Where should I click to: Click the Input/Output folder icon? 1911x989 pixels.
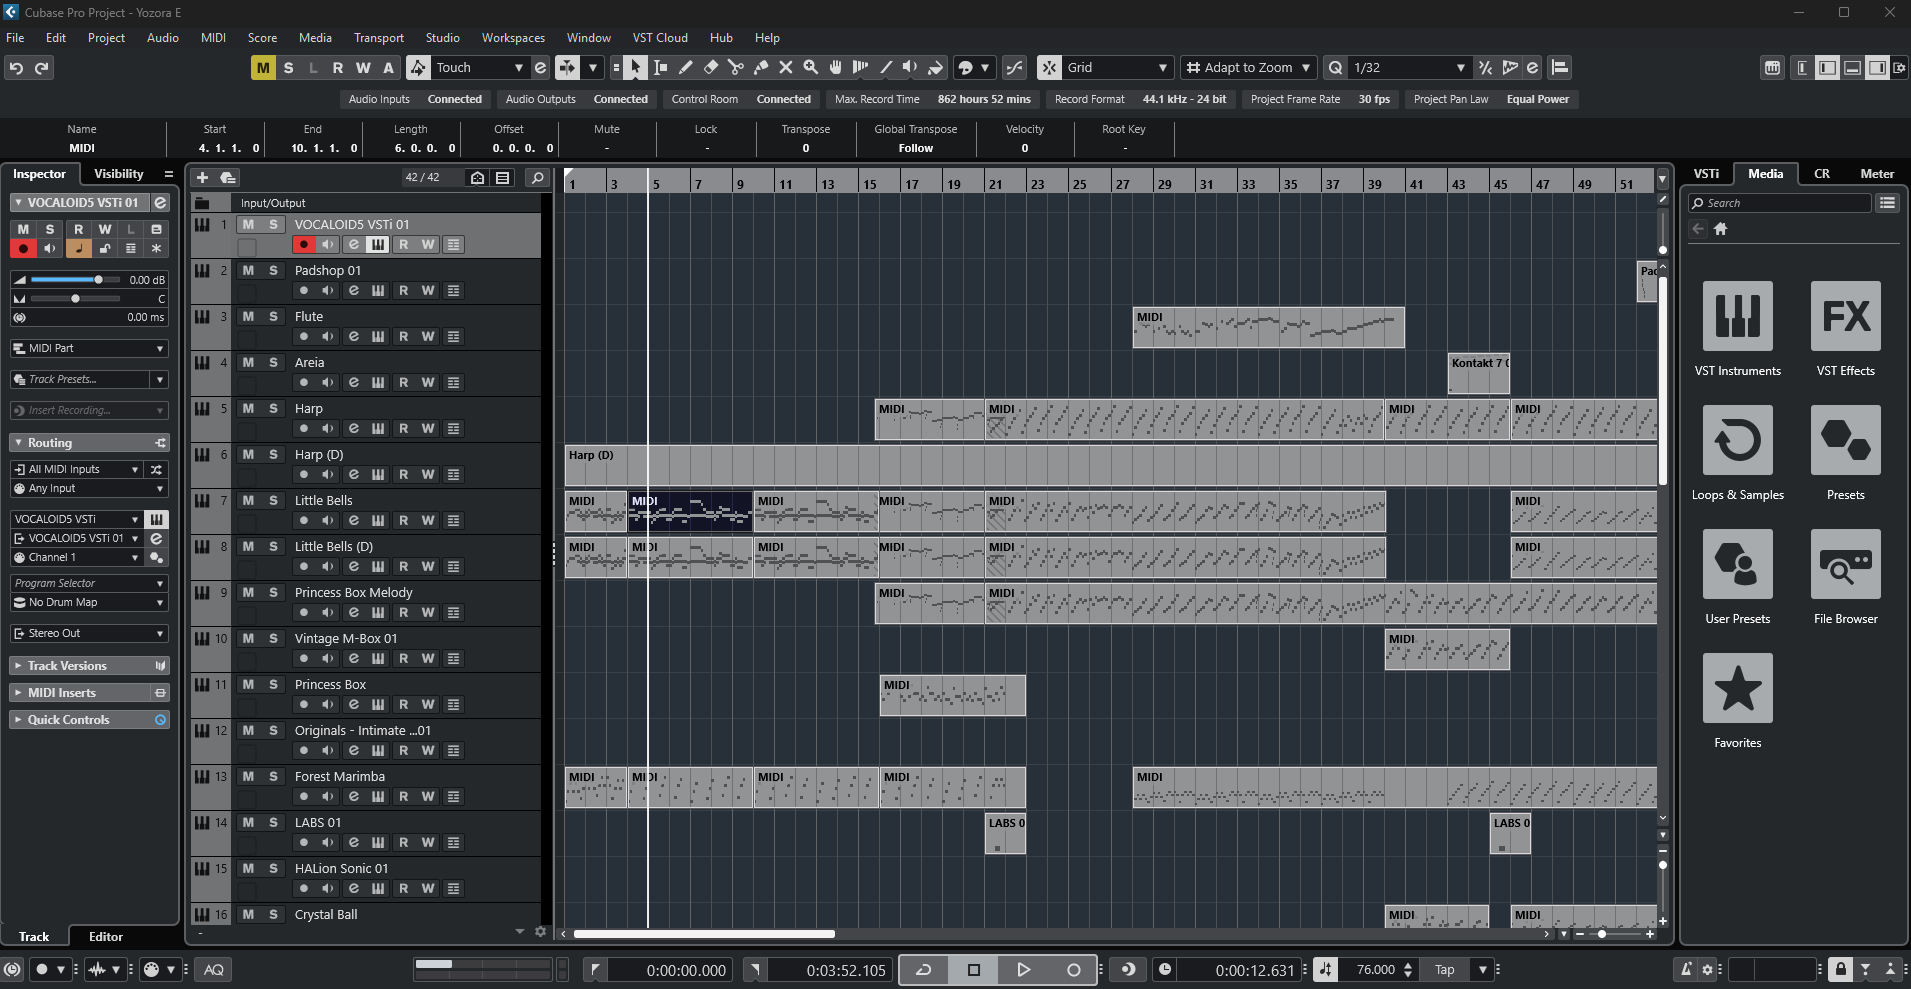pyautogui.click(x=202, y=203)
